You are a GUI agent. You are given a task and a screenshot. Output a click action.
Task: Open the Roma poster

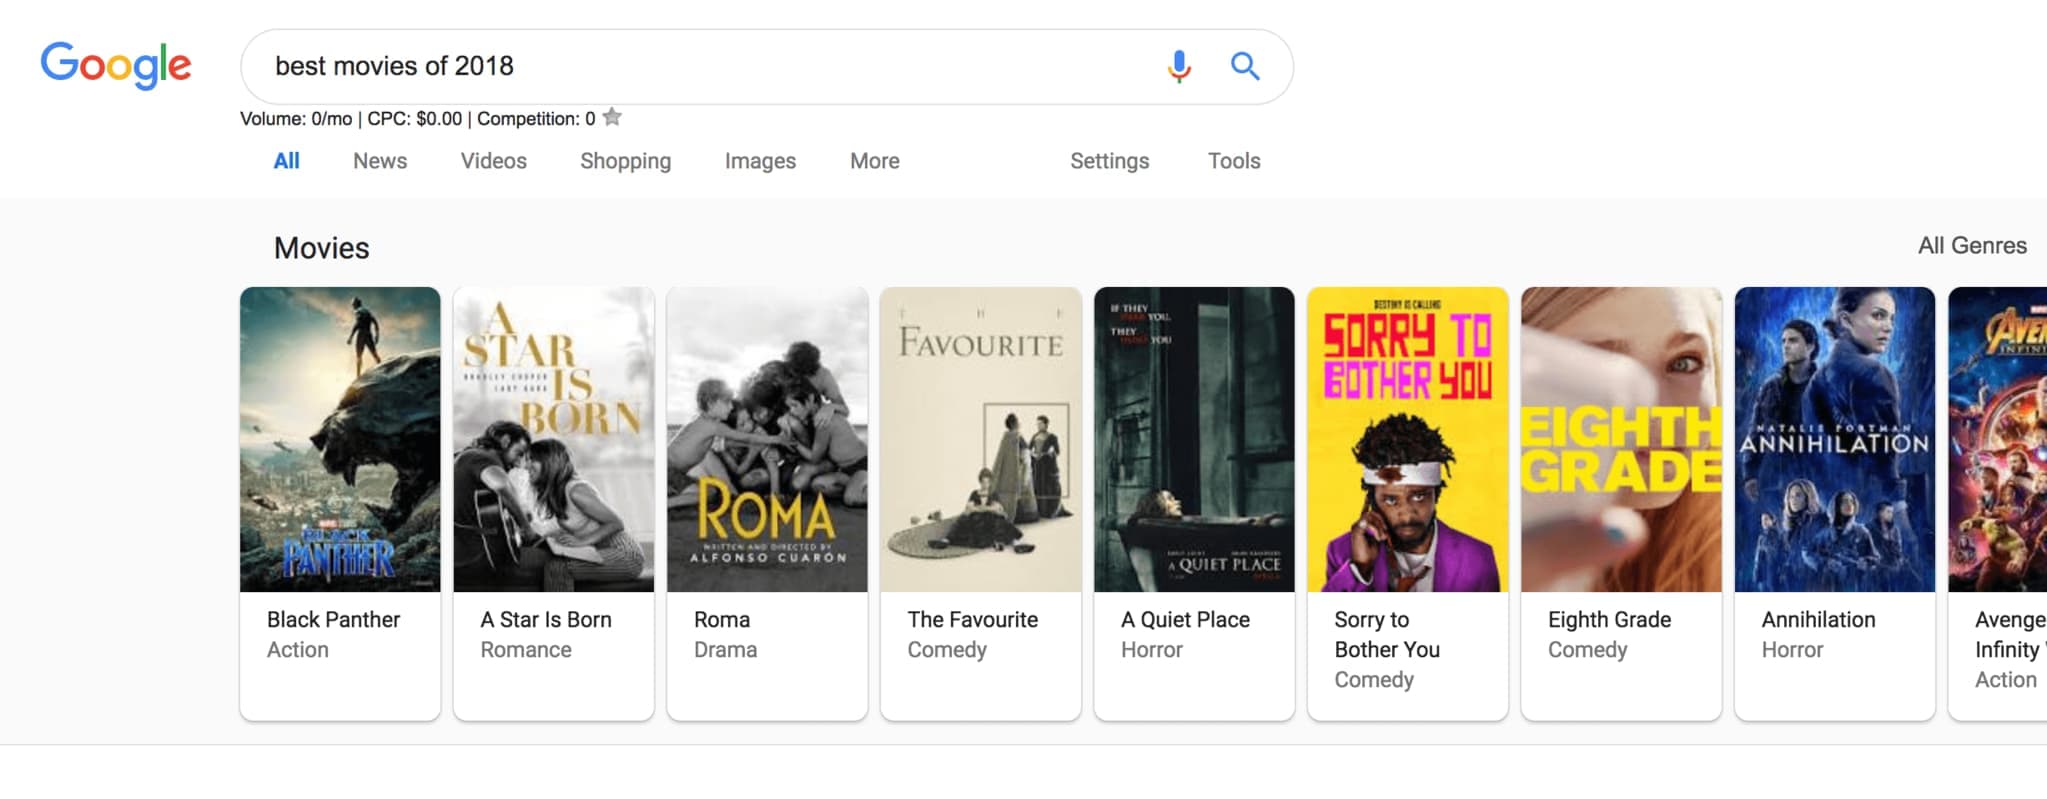pyautogui.click(x=767, y=439)
